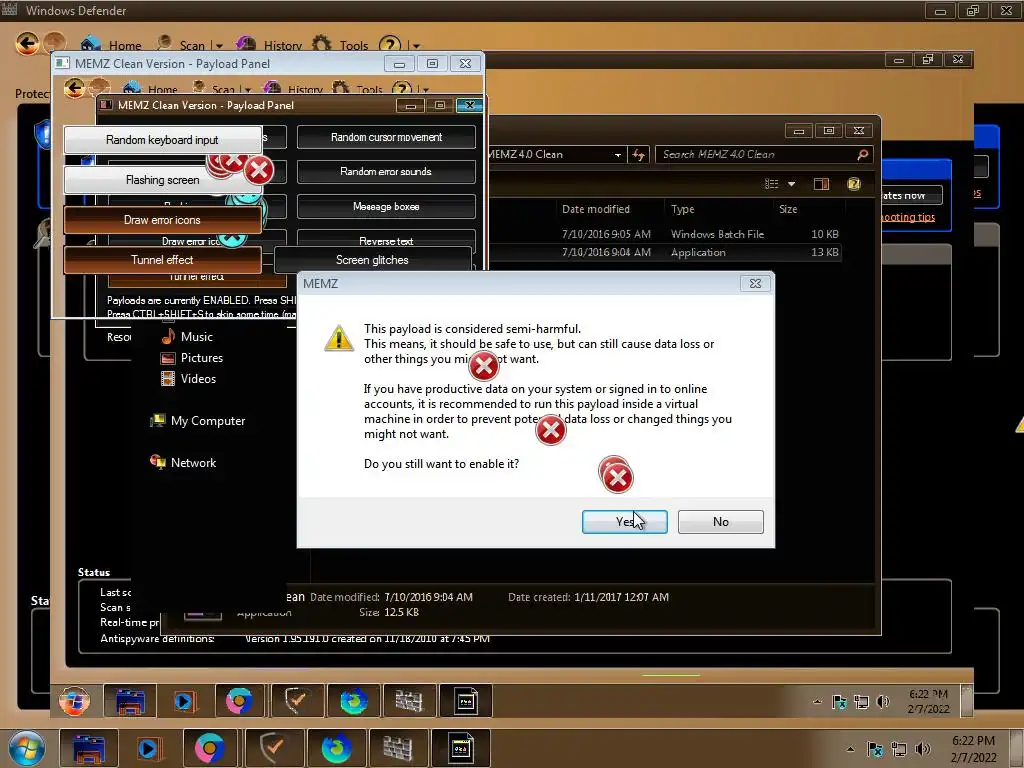1024x768 pixels.
Task: Open network icon in lower system tray
Action: tap(899, 749)
